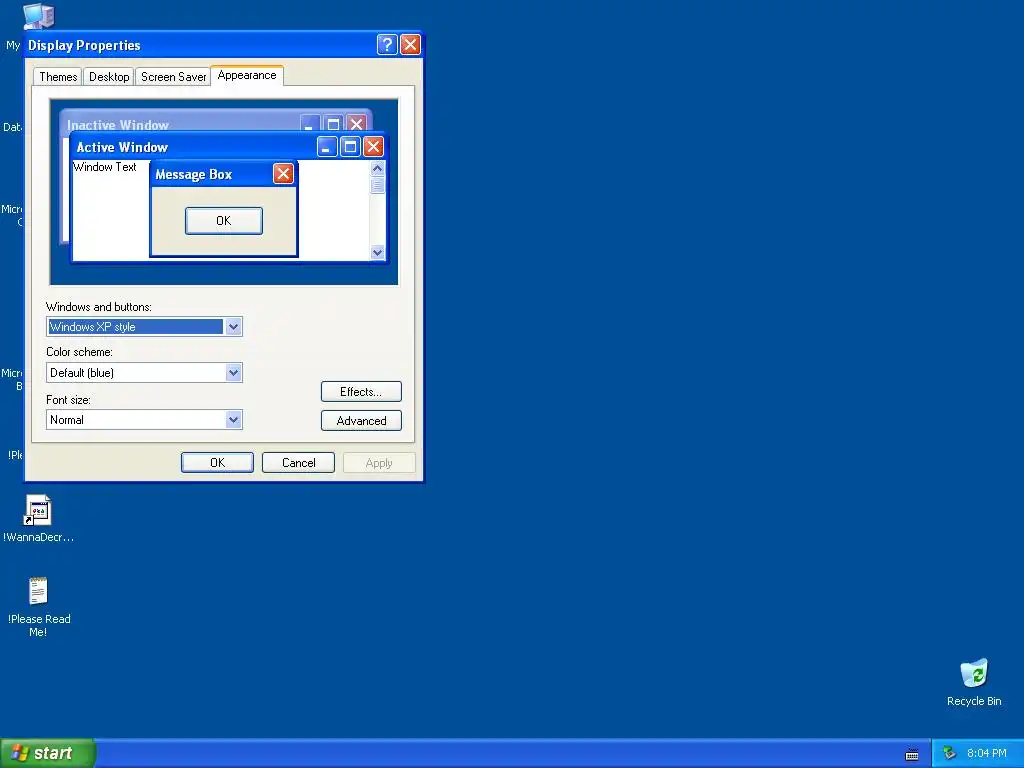
Task: Confirm with the dialog's bottom OK button
Action: [x=217, y=462]
